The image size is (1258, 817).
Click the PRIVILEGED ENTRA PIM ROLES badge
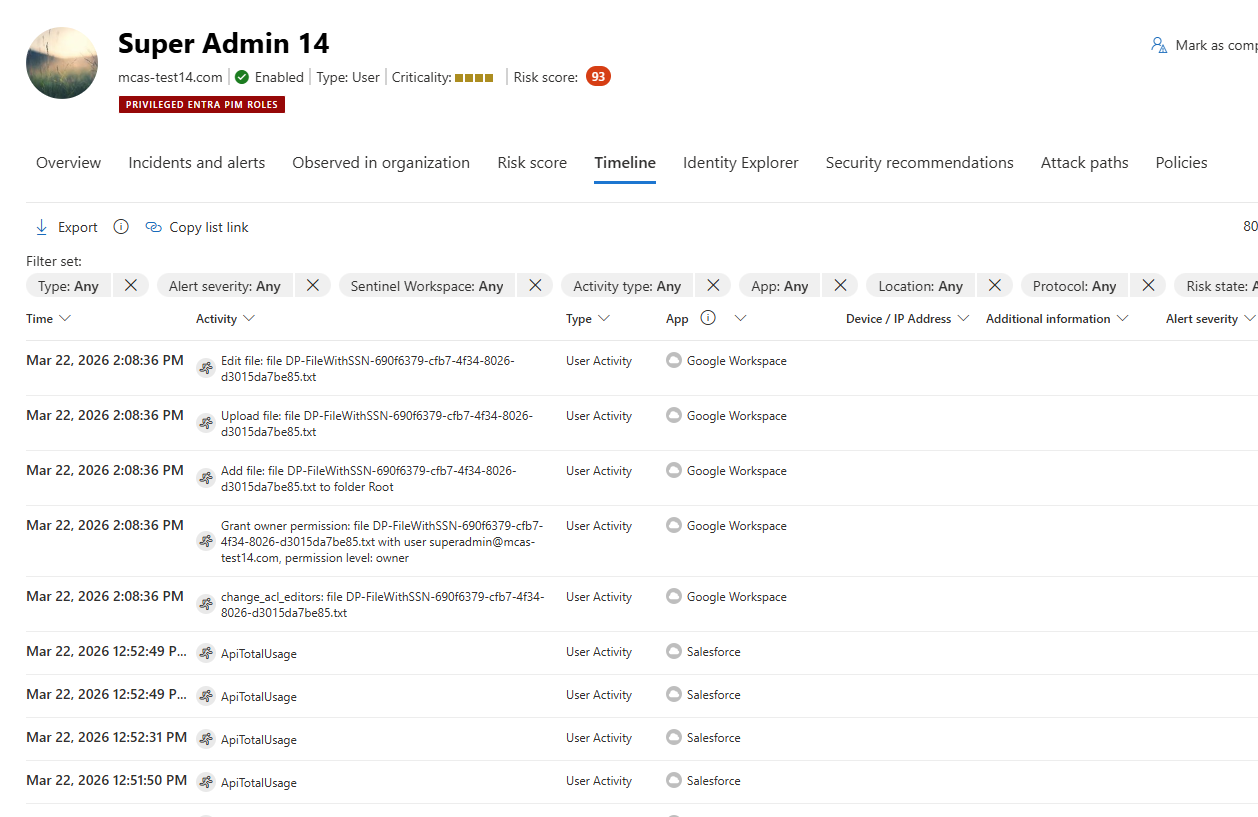click(x=201, y=104)
